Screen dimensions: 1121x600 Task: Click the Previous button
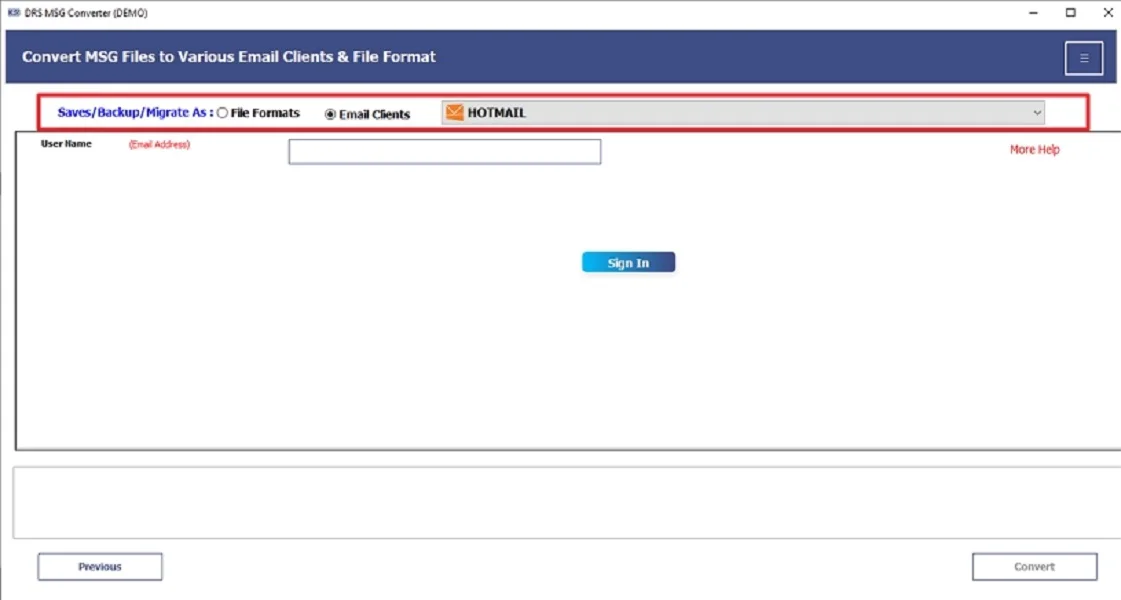(99, 566)
